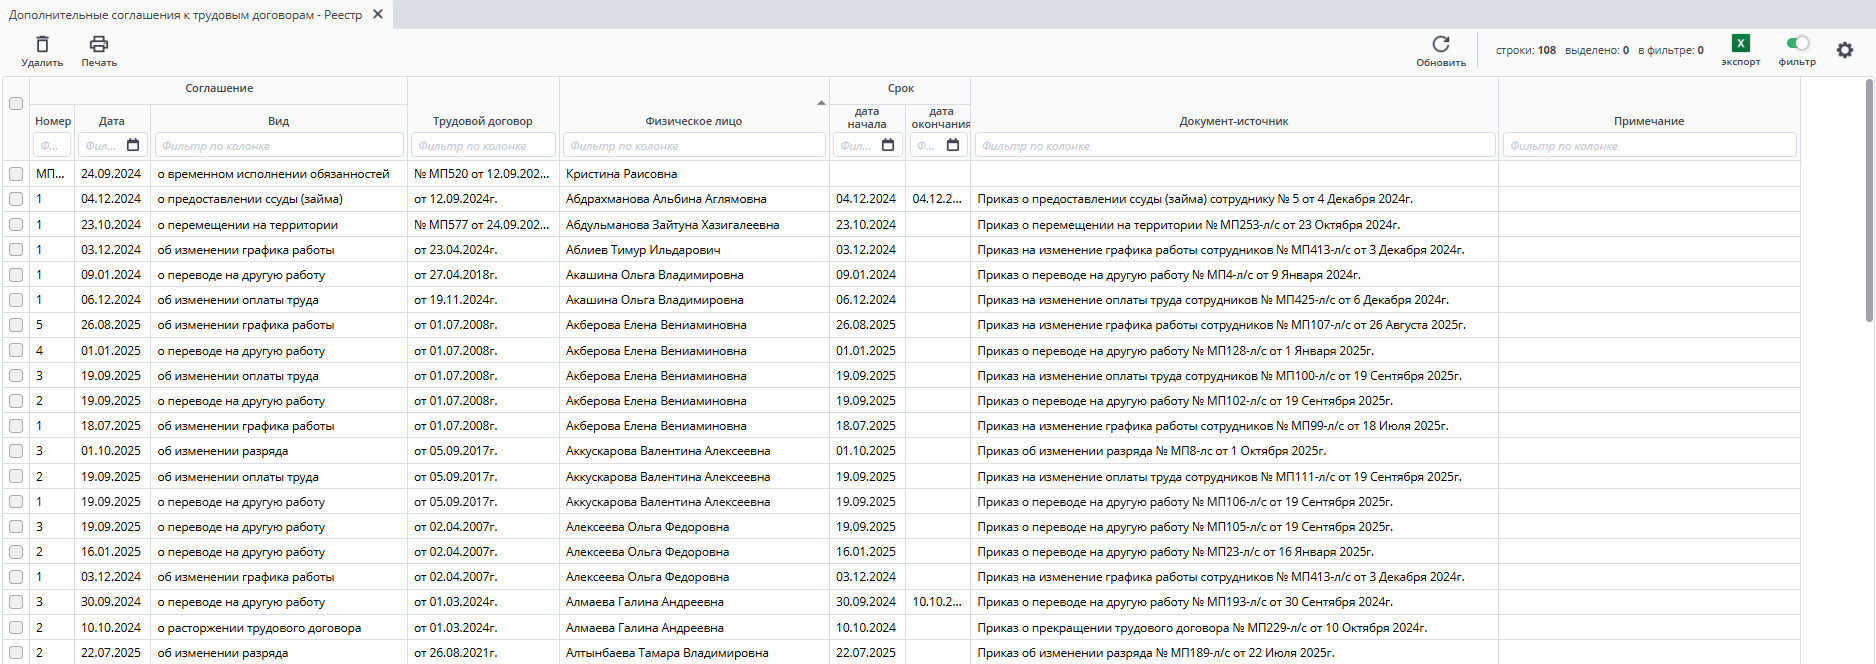Close the registry tab
Screen dimensions: 1876x664
tap(378, 14)
